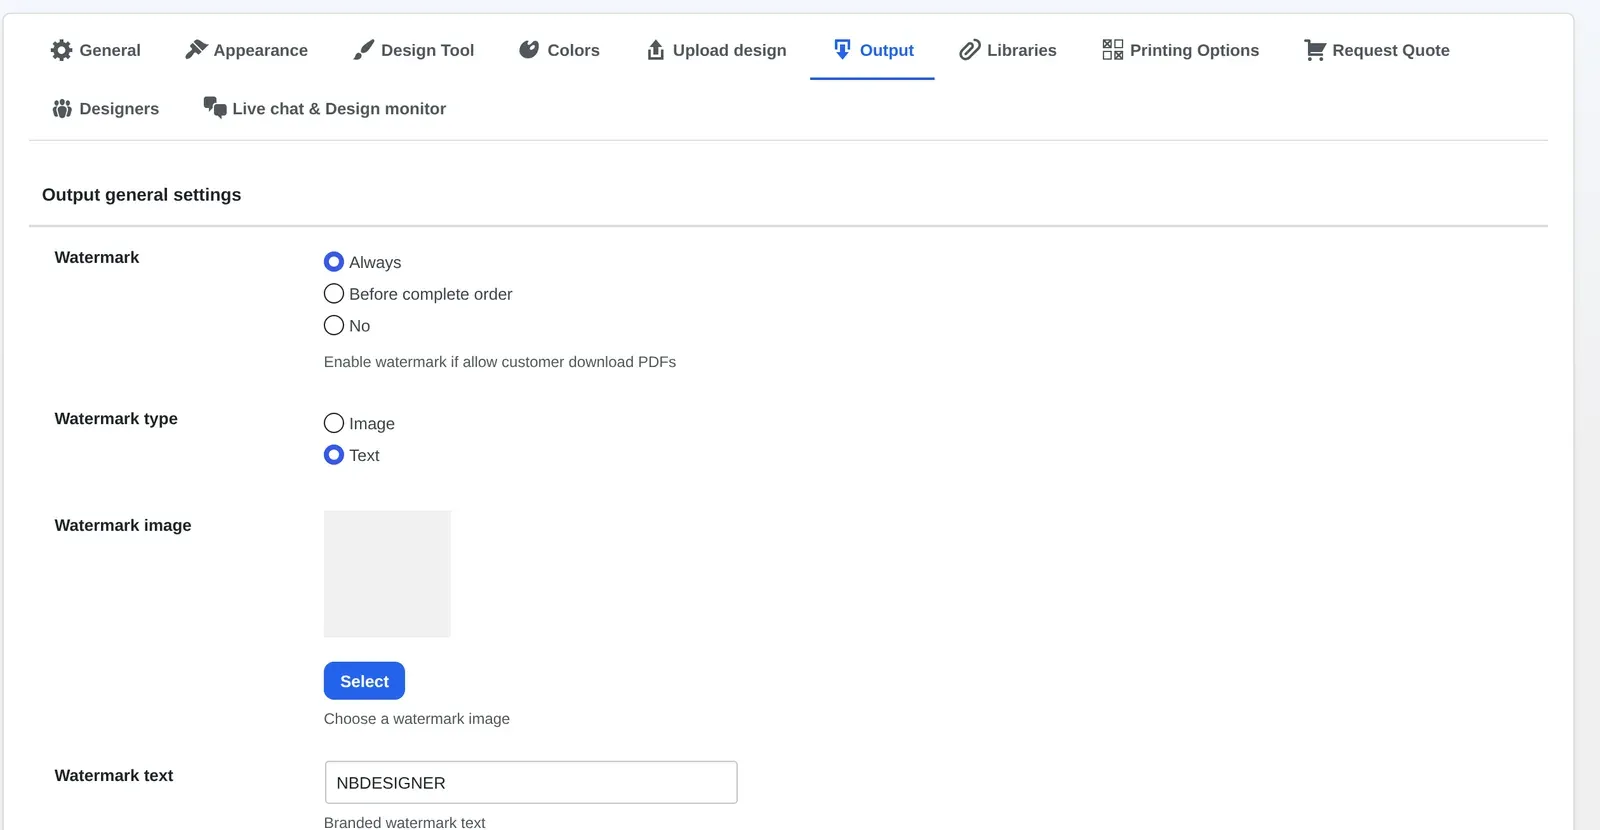Open the Libraries tab
This screenshot has height=830, width=1600.
click(1008, 50)
